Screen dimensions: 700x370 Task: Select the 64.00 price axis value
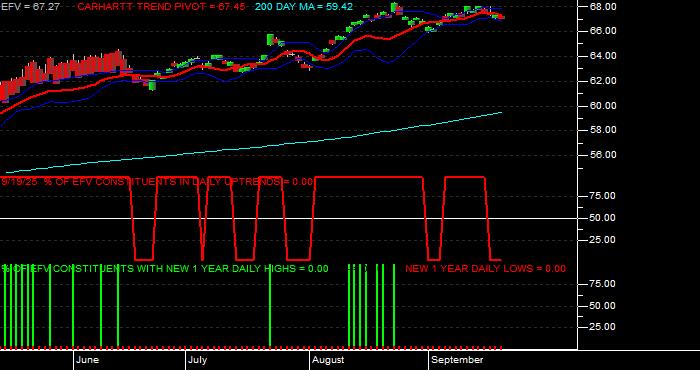click(x=604, y=56)
